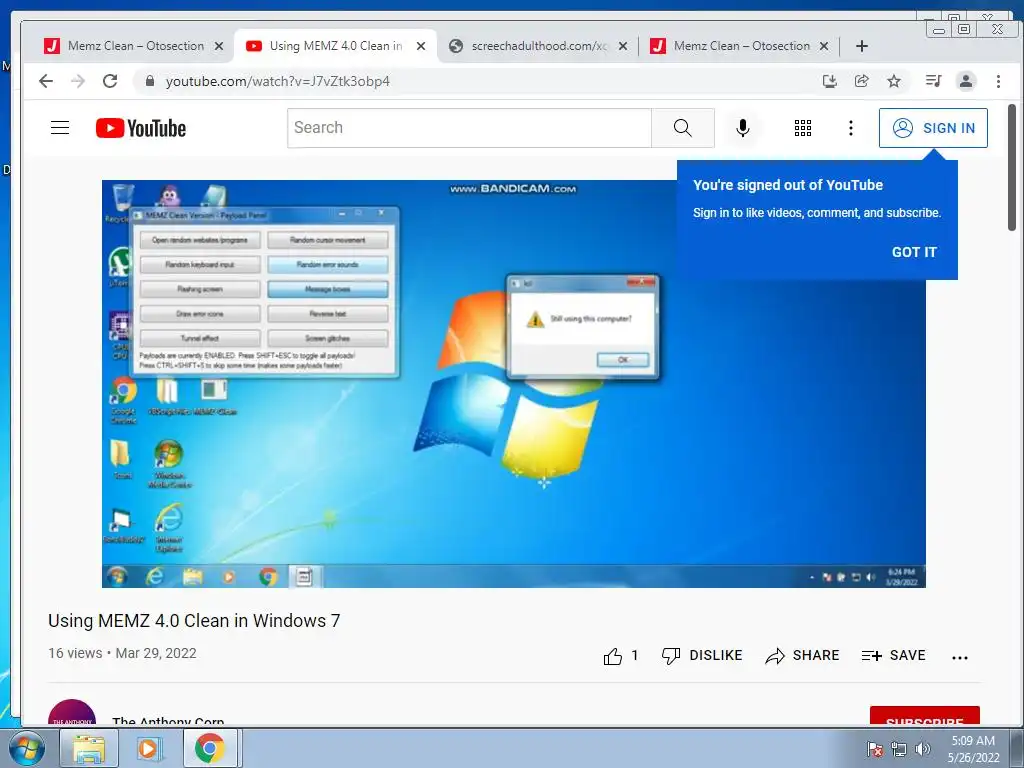The height and width of the screenshot is (768, 1024).
Task: Click the red SUBSCRIBE button
Action: point(925,716)
